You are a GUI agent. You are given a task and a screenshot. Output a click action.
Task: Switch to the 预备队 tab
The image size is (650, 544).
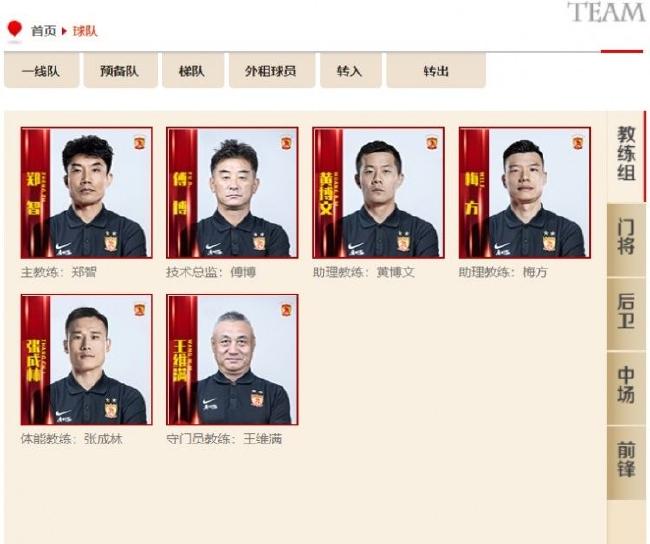coord(120,71)
